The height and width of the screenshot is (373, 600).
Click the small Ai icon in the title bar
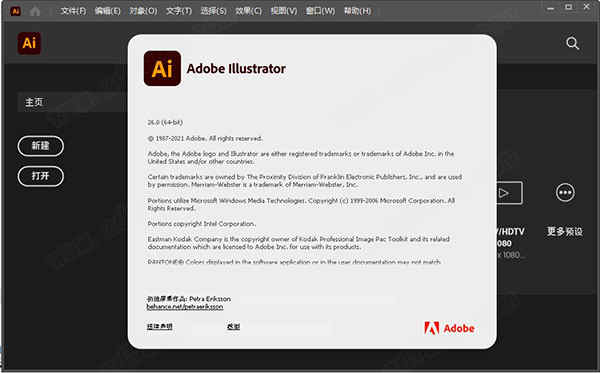pyautogui.click(x=16, y=11)
